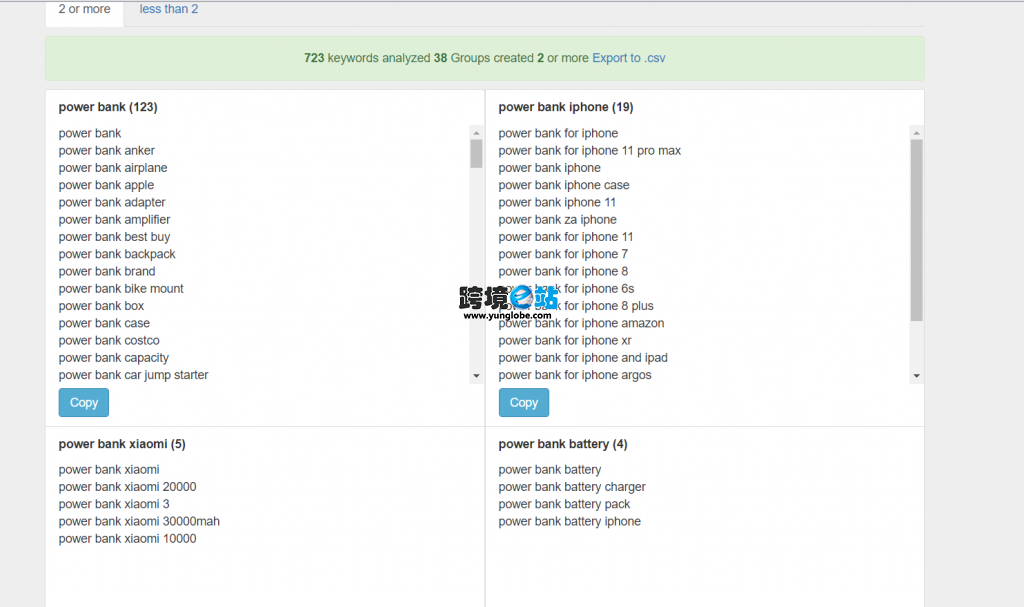Select "power bank for iphone 11 pro max"
The width and height of the screenshot is (1024, 607).
tap(590, 151)
